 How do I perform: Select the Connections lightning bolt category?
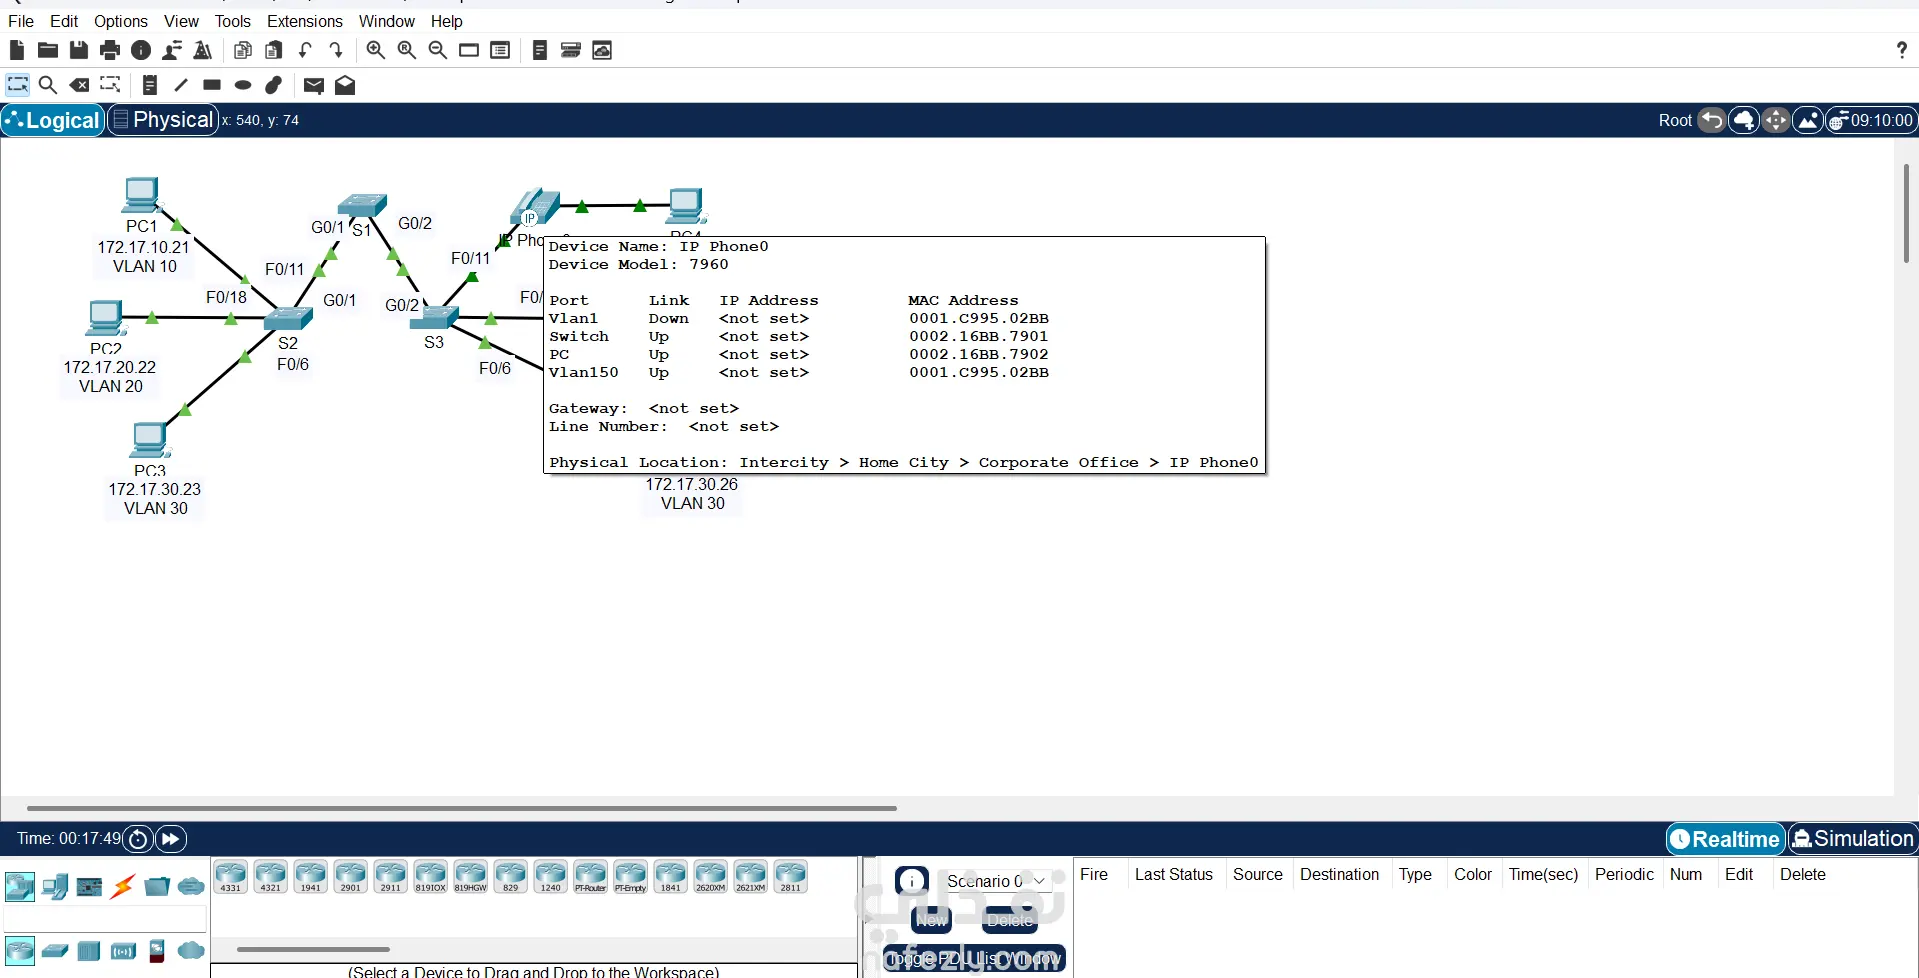tap(123, 886)
